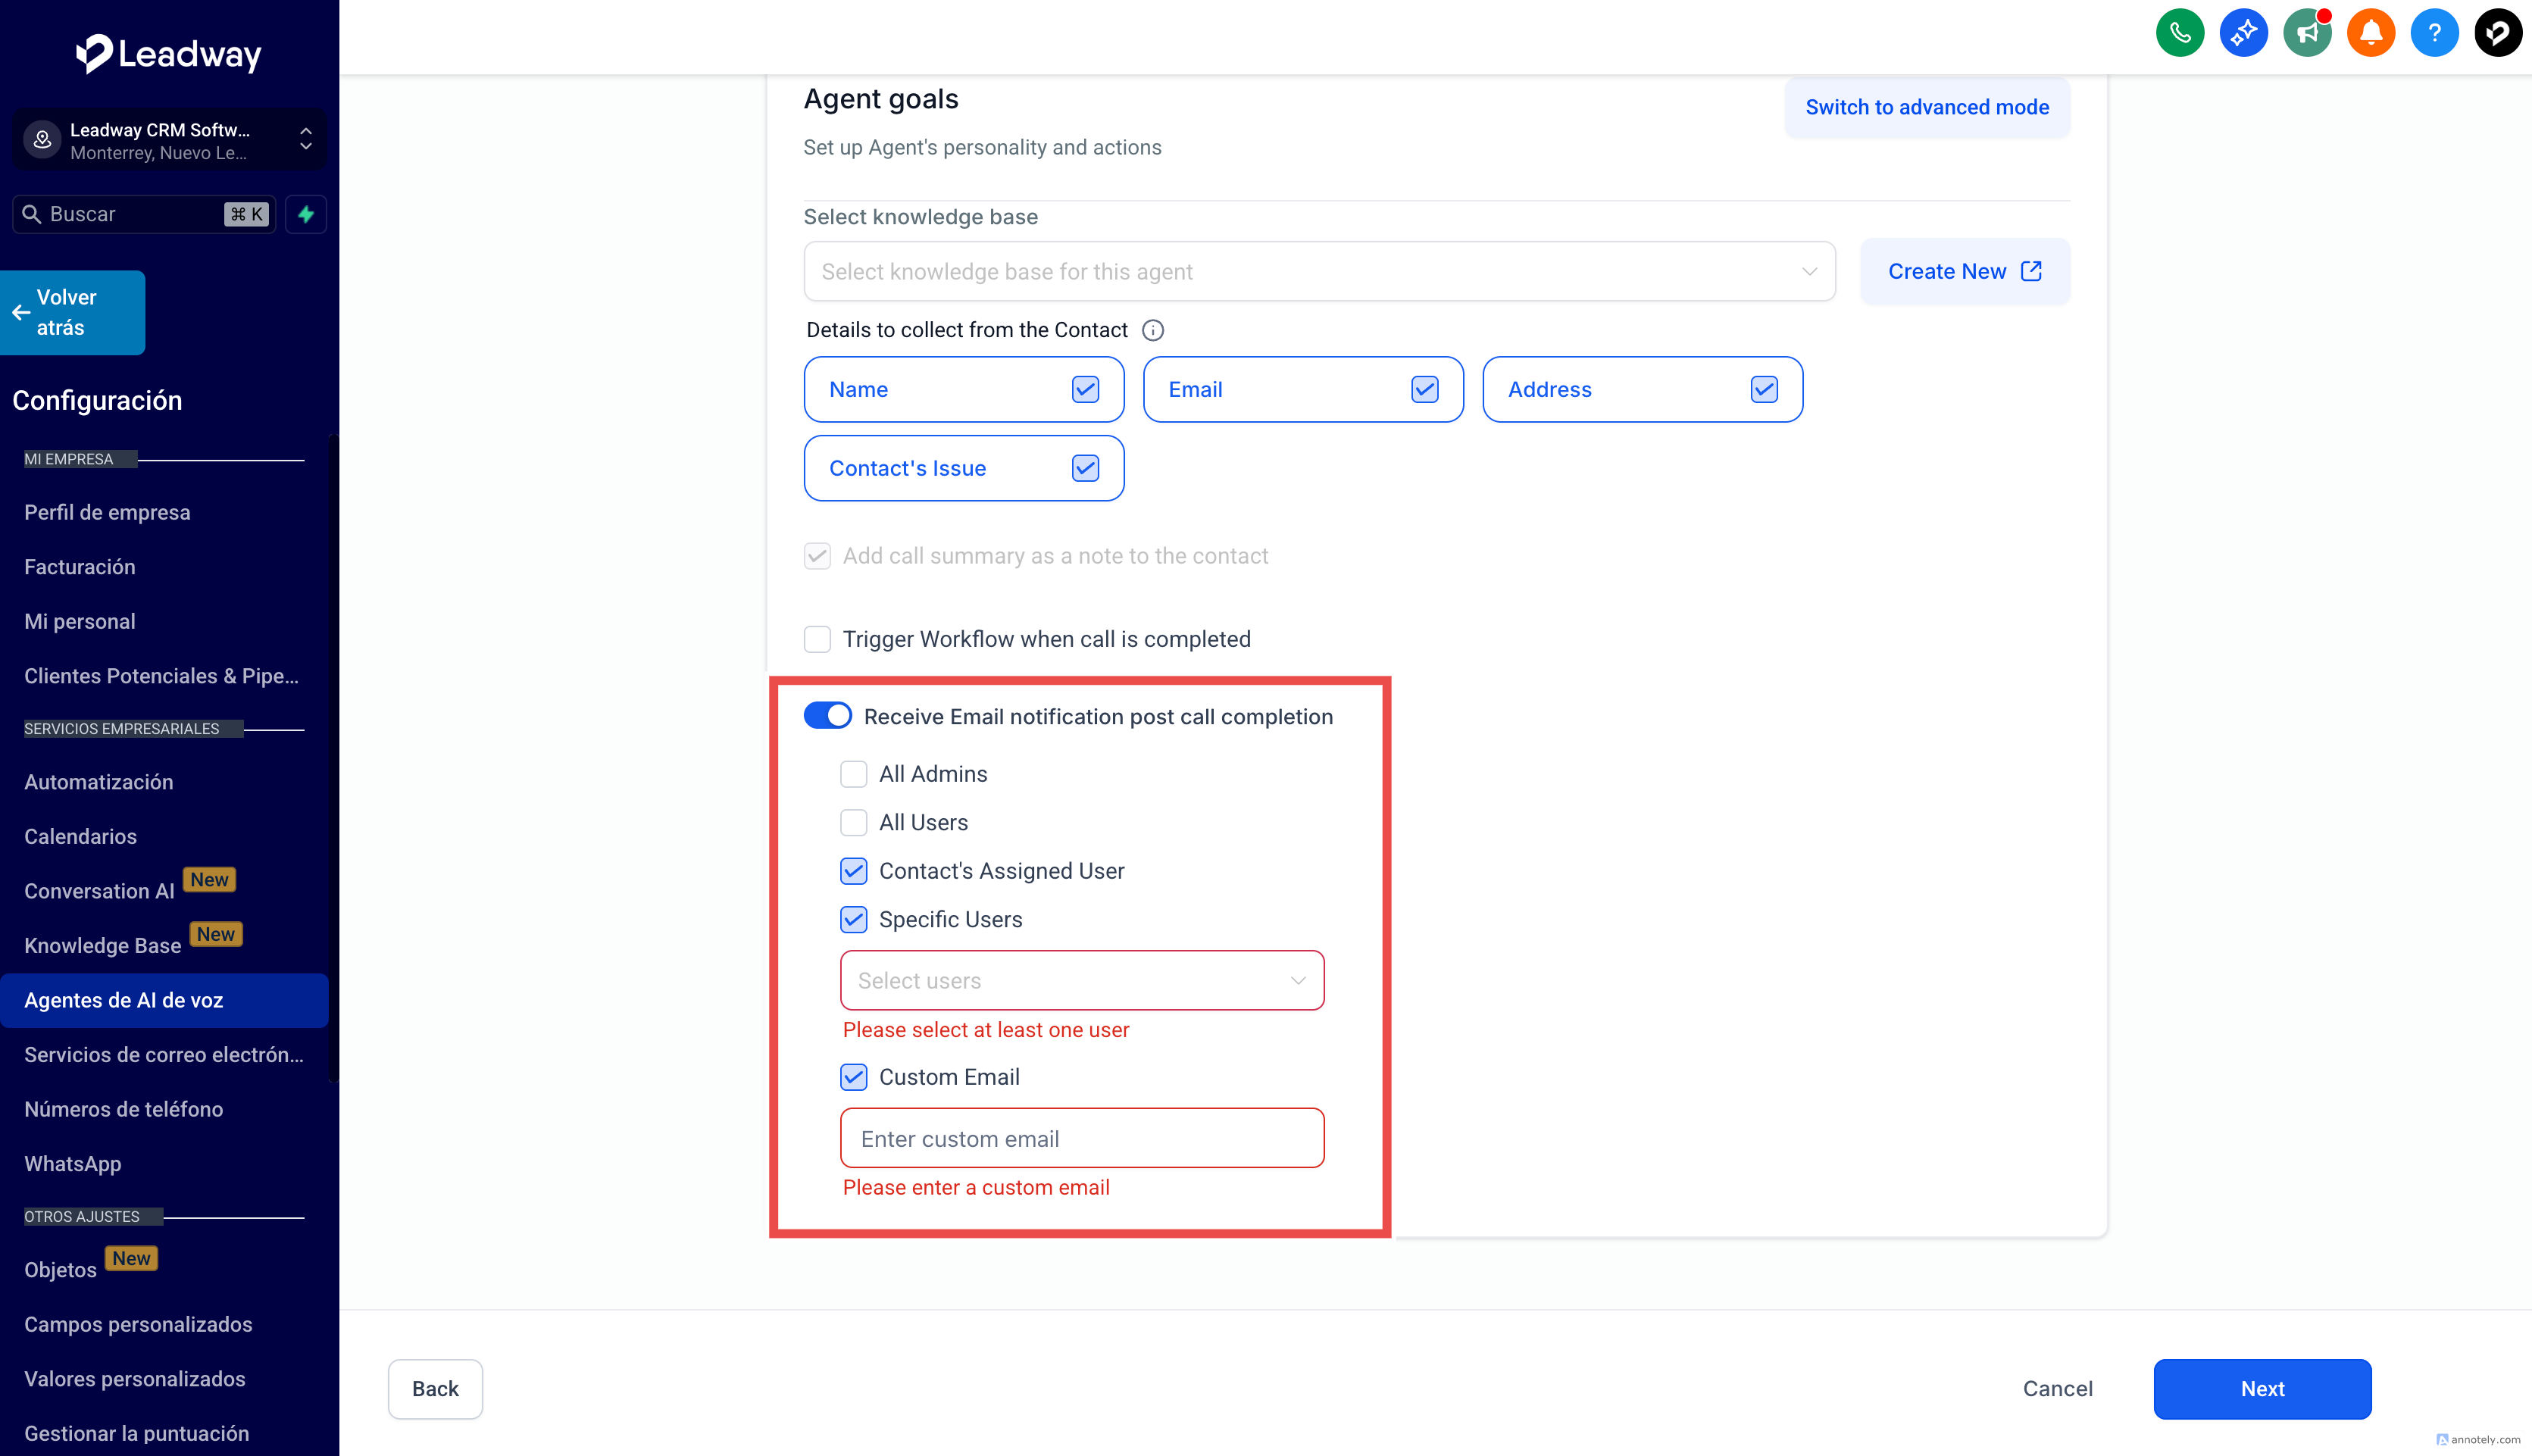Click Switch to advanced mode

[x=1926, y=107]
